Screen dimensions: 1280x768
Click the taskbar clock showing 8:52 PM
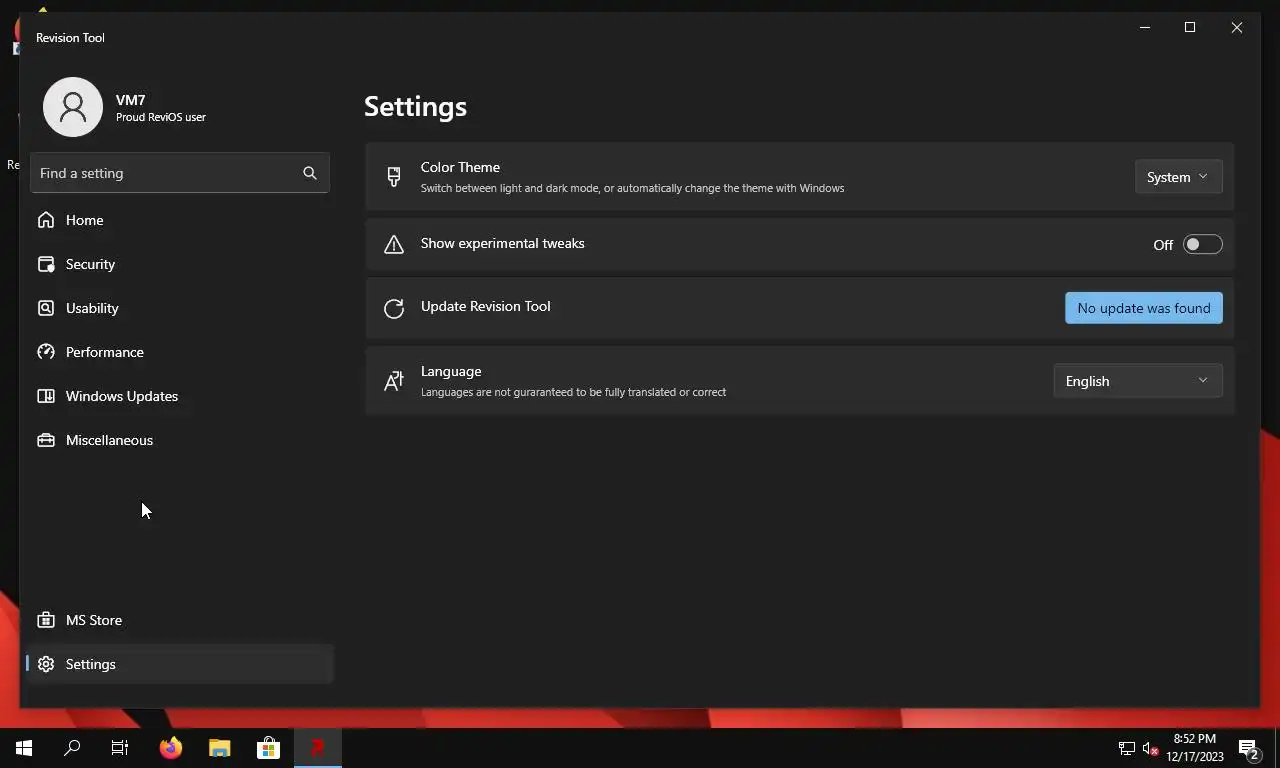click(x=1195, y=748)
